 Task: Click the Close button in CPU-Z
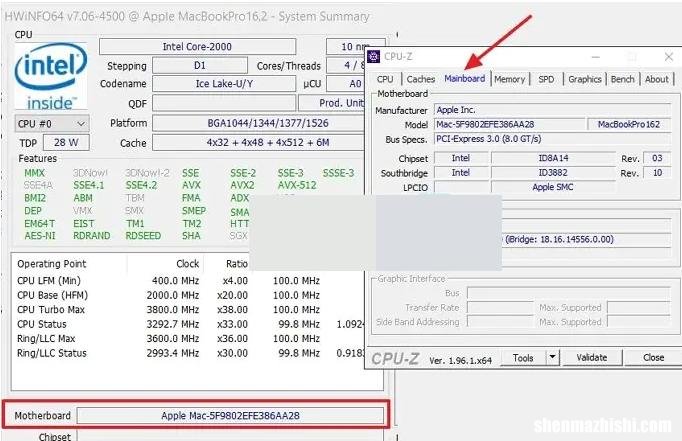coord(653,357)
